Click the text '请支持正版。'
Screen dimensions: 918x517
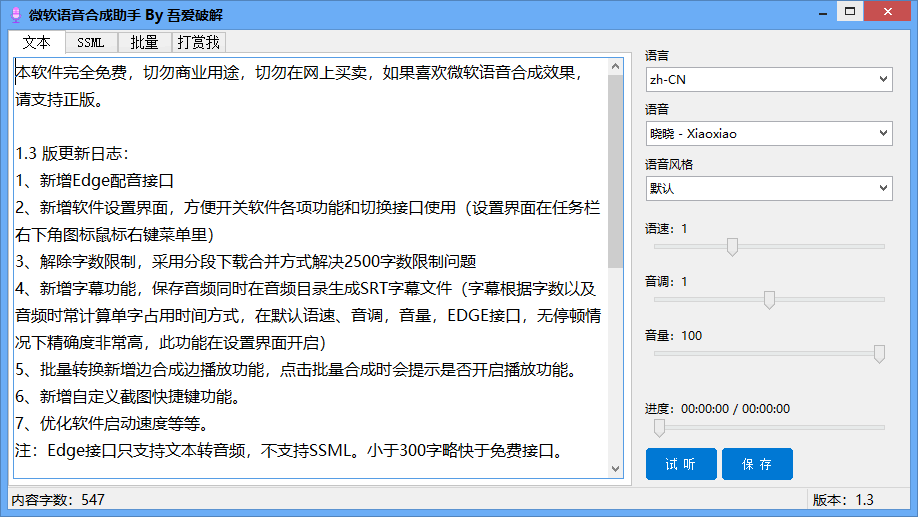[60, 100]
